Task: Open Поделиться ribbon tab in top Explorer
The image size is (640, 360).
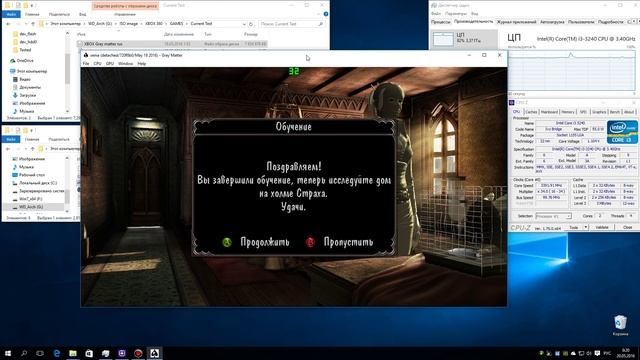Action: pos(59,14)
